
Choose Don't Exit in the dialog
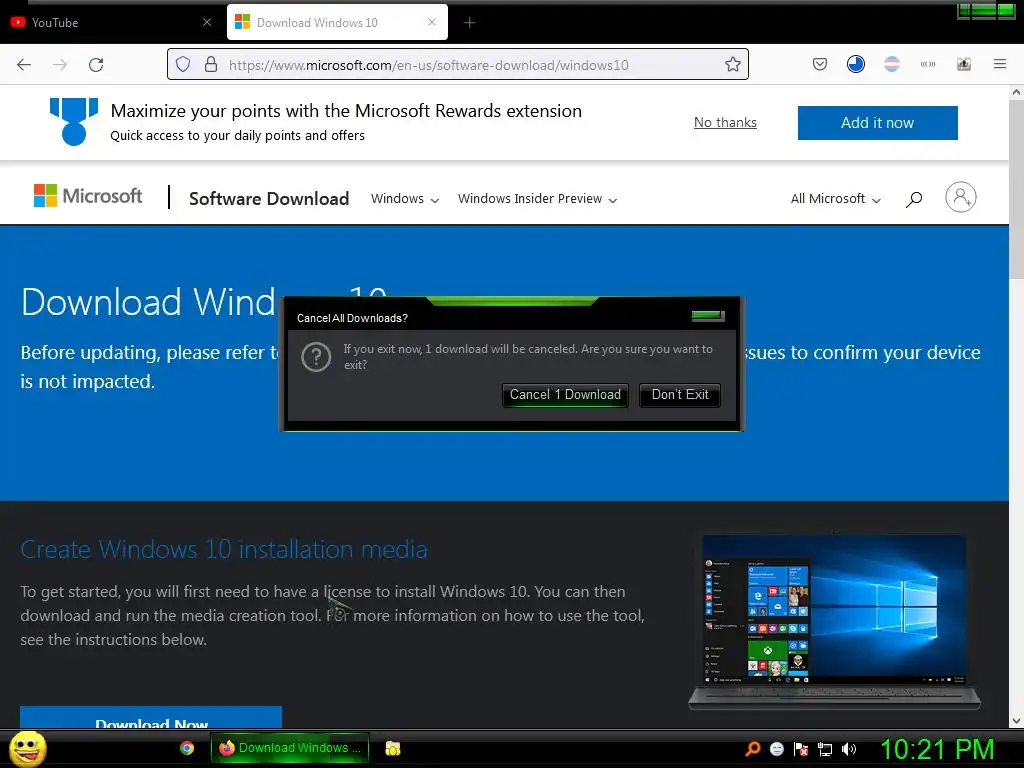[680, 394]
